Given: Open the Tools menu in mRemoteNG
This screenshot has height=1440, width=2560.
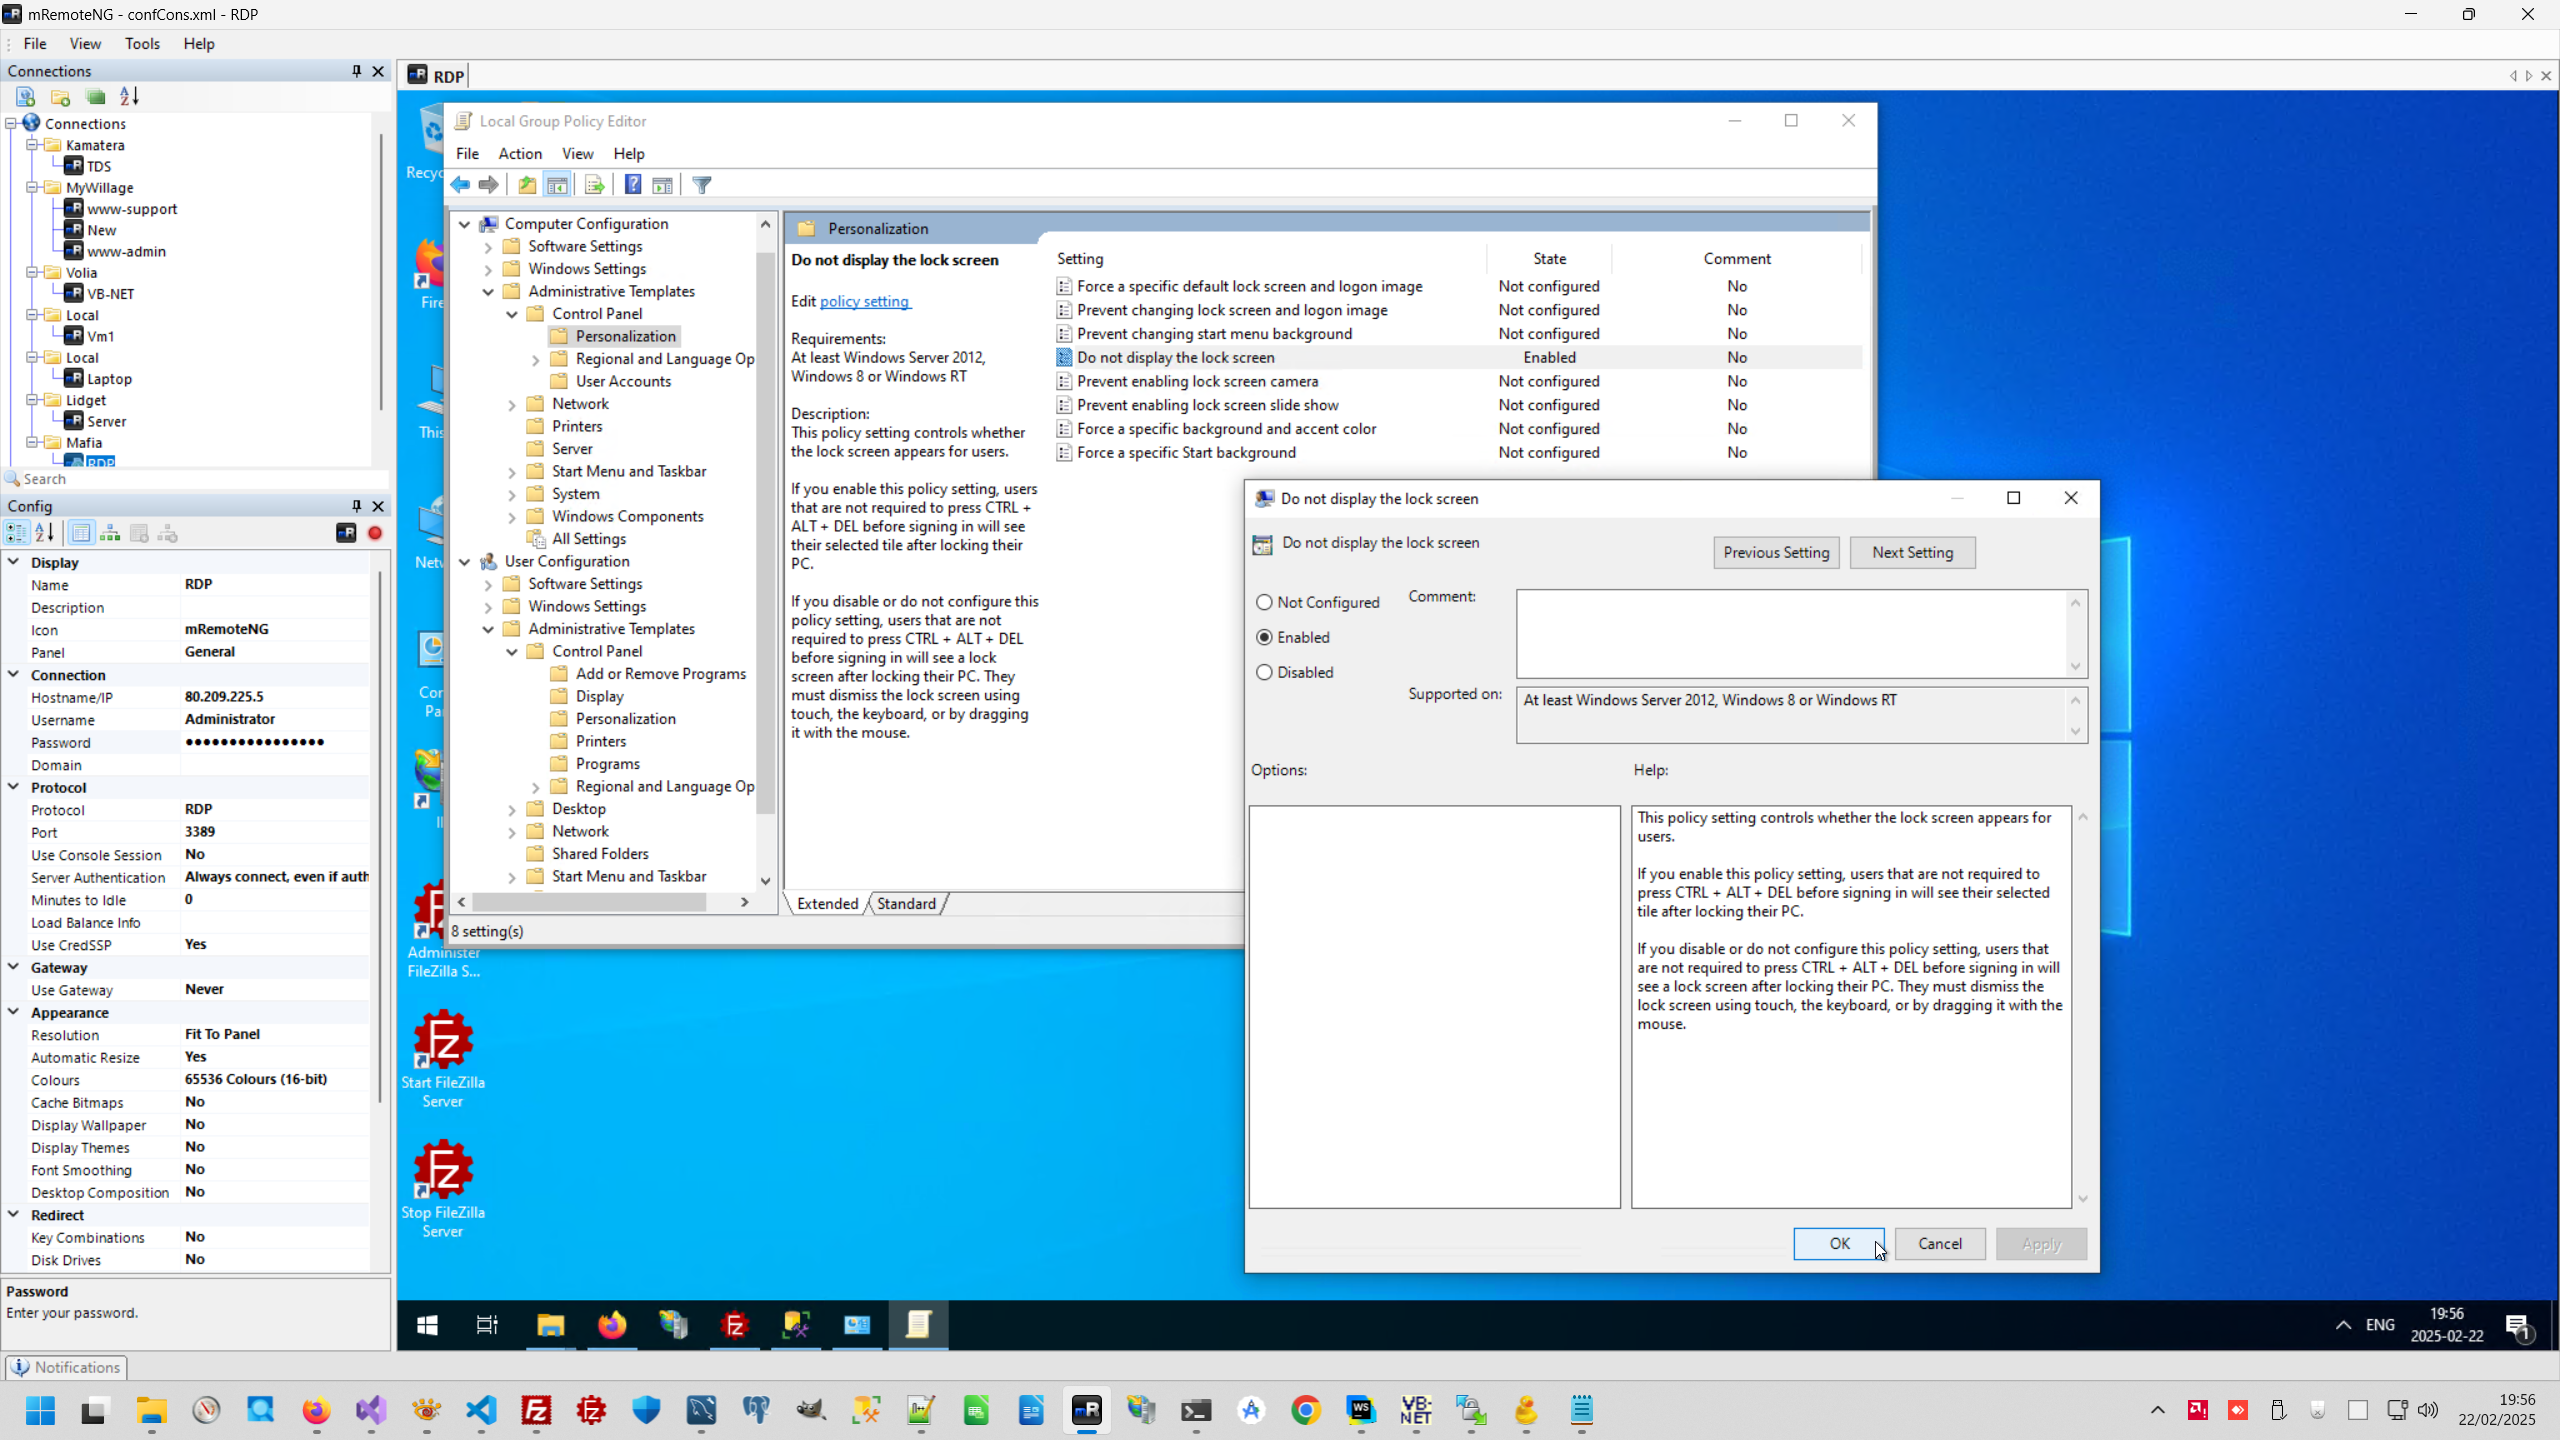Looking at the screenshot, I should (x=142, y=44).
